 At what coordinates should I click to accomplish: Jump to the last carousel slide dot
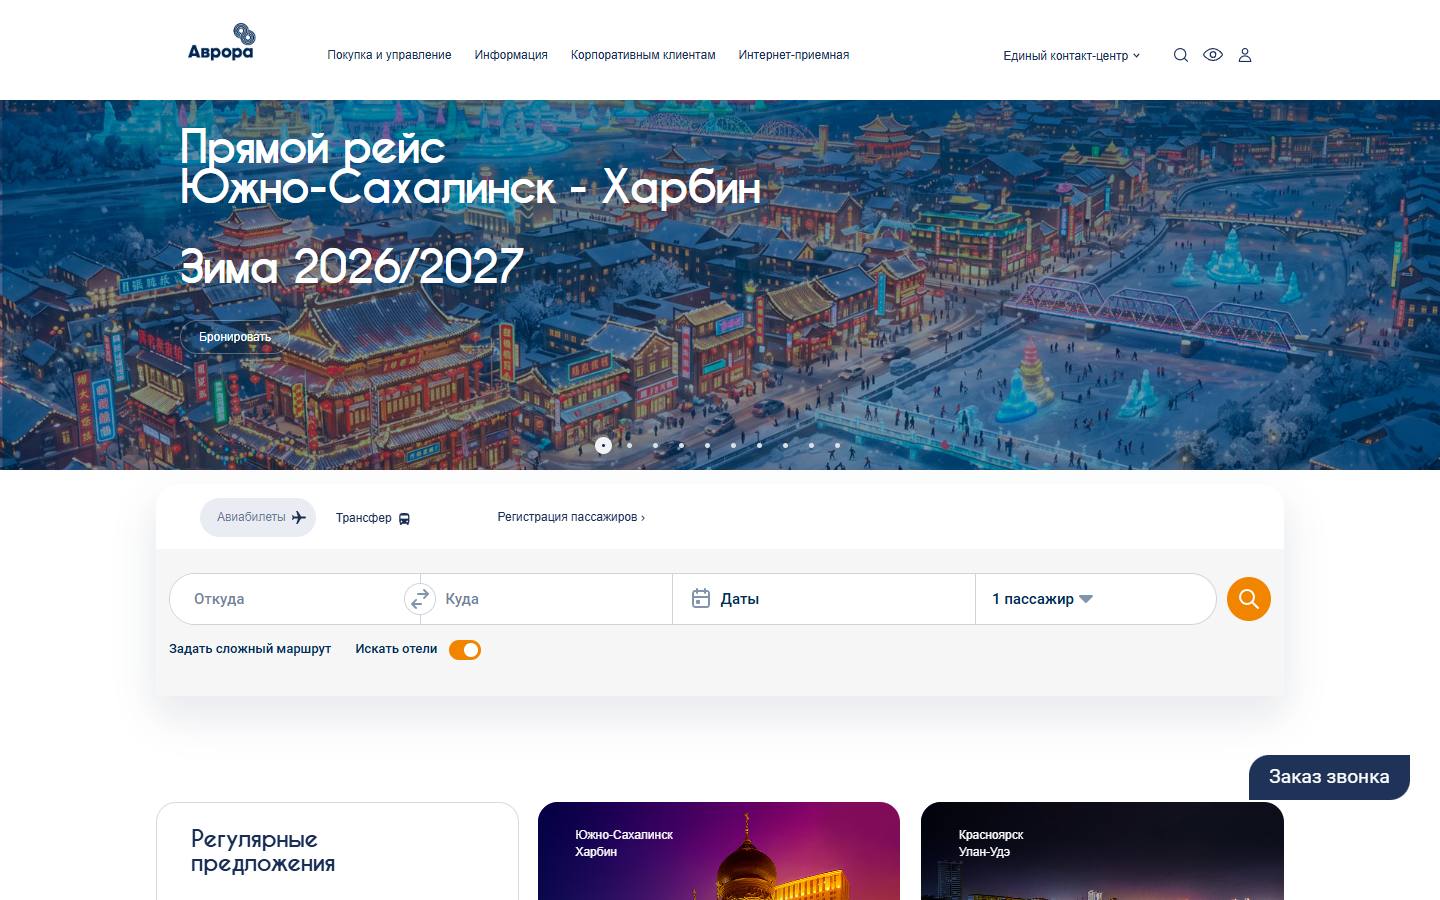point(837,445)
